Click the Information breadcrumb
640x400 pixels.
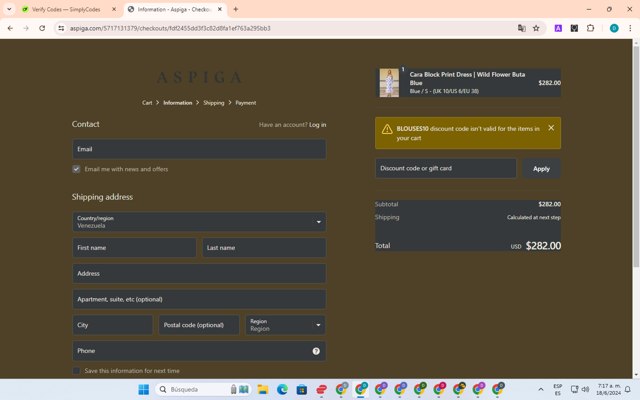coord(178,103)
